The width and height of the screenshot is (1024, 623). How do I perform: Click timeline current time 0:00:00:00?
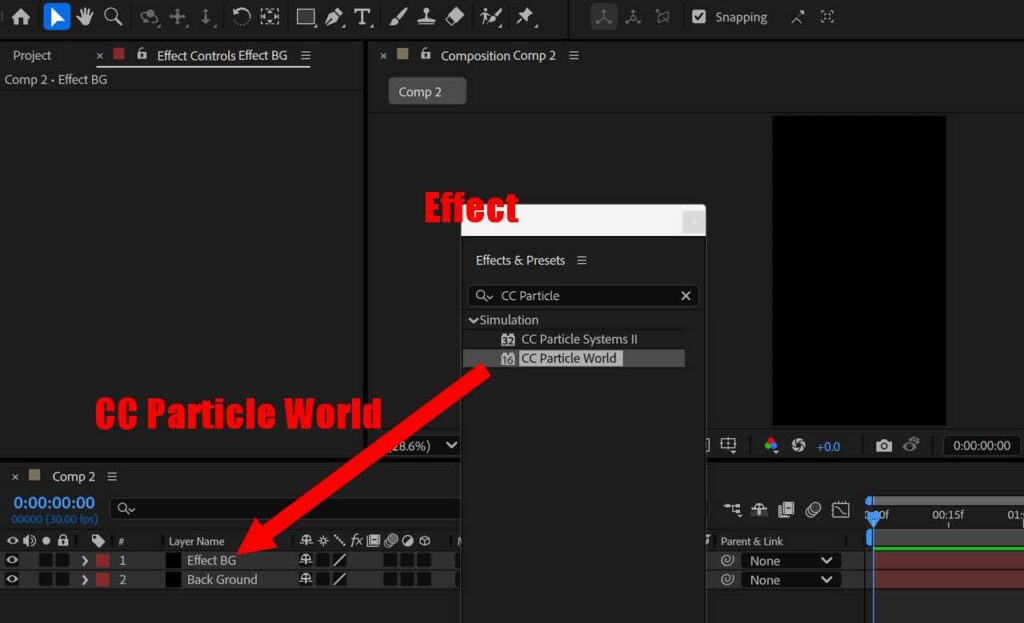(54, 503)
